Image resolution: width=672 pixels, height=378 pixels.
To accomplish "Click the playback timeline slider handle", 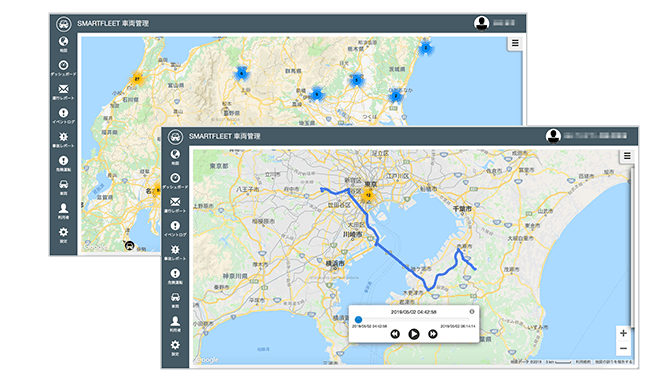I will (358, 319).
